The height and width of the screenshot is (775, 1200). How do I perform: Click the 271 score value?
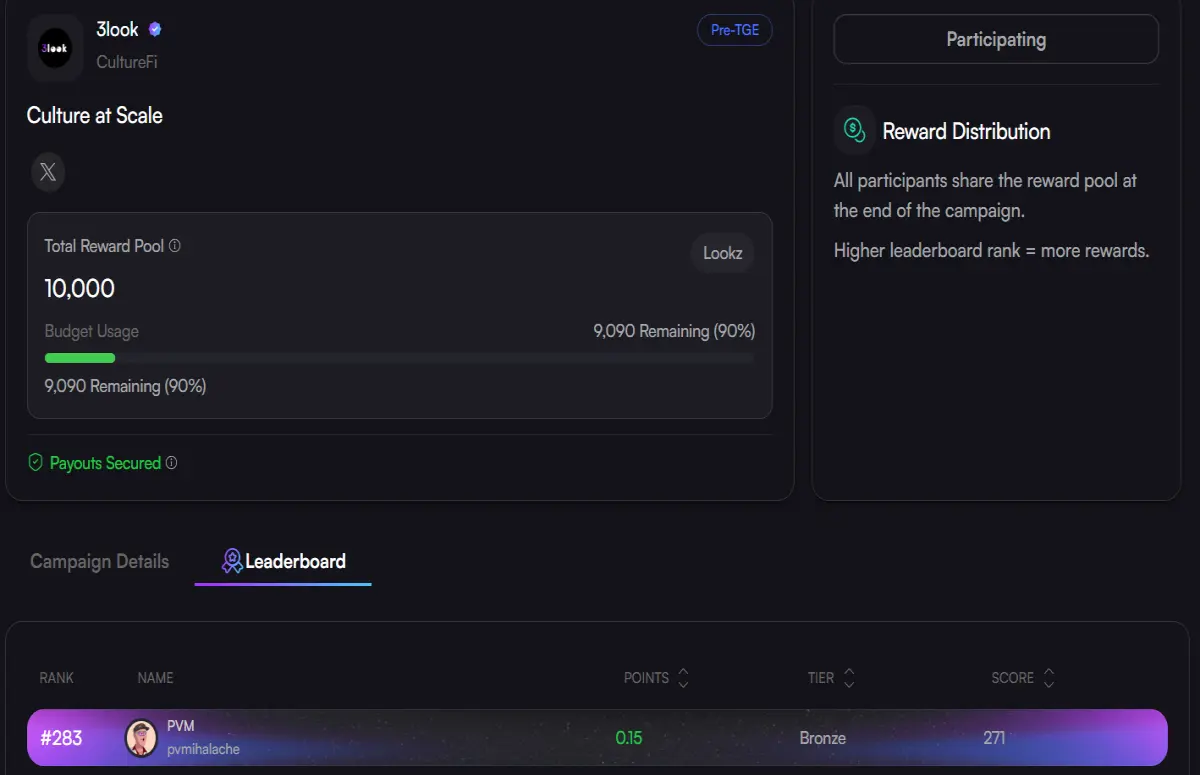[994, 738]
